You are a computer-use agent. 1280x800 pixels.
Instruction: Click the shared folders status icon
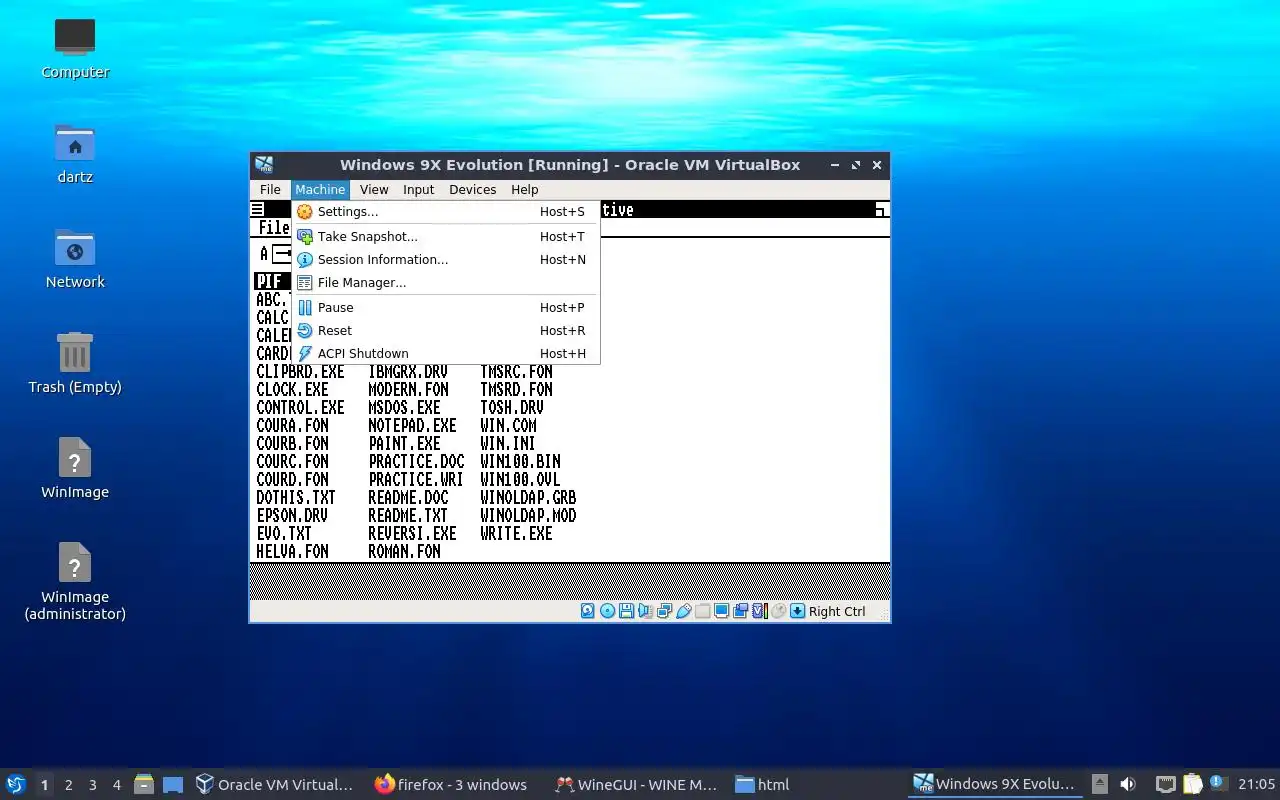pyautogui.click(x=703, y=611)
